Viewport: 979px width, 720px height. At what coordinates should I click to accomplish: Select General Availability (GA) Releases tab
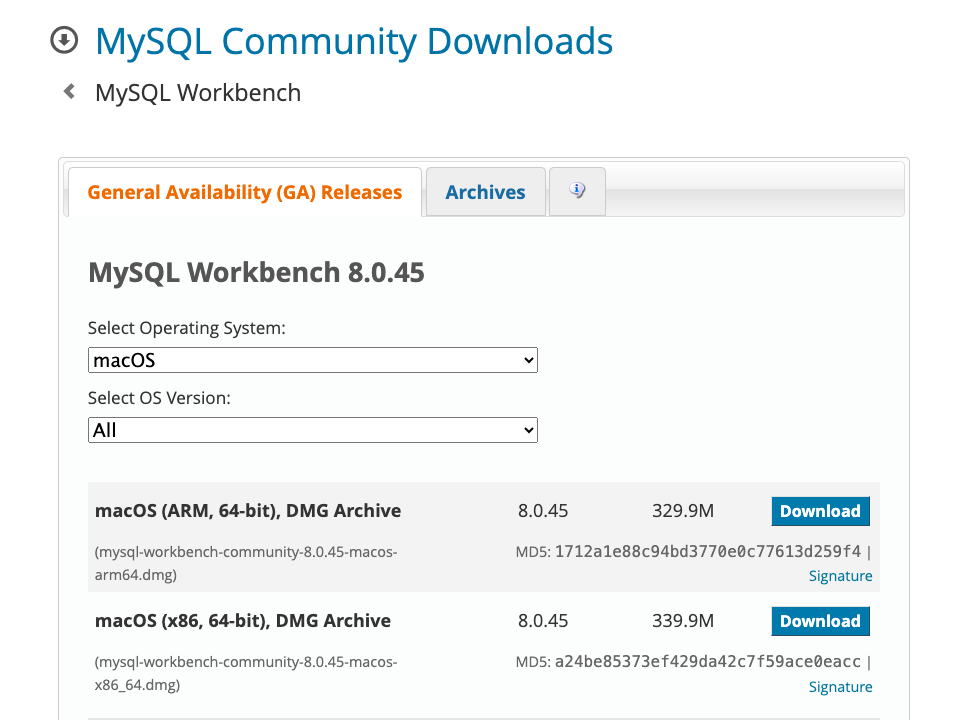point(245,192)
